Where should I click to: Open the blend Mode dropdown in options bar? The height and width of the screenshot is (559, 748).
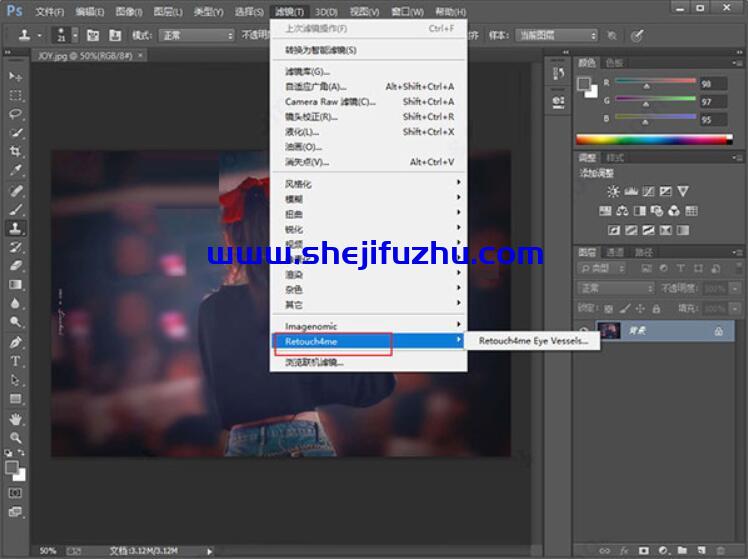point(196,35)
